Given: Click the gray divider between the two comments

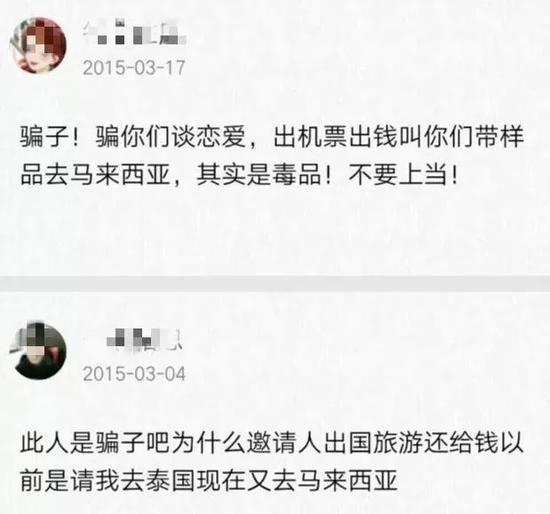Looking at the screenshot, I should point(275,283).
